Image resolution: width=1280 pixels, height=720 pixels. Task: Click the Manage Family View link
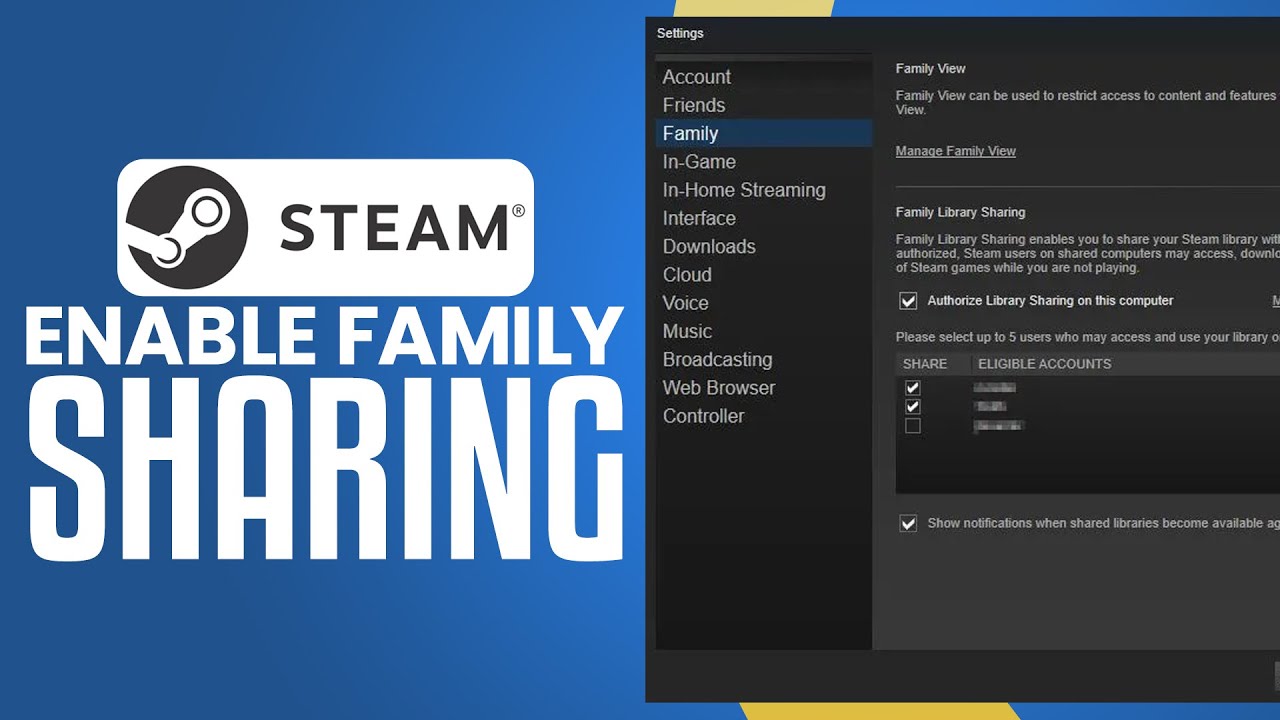pyautogui.click(x=955, y=151)
